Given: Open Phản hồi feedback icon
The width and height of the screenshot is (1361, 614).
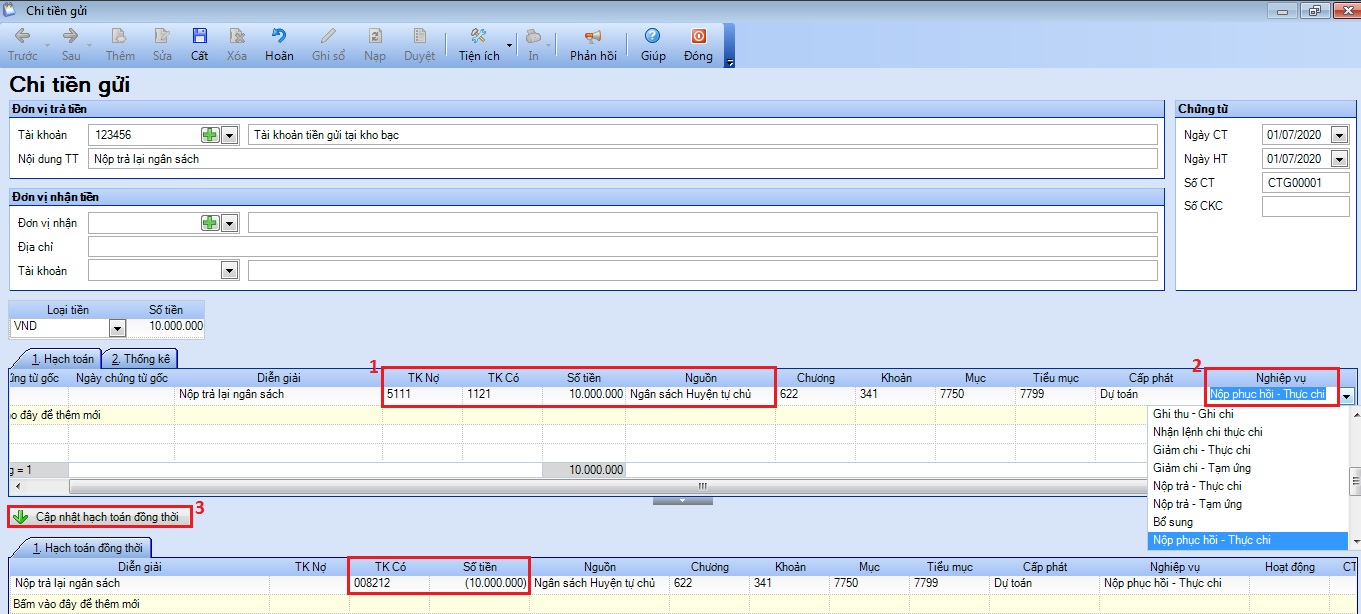Looking at the screenshot, I should [593, 37].
